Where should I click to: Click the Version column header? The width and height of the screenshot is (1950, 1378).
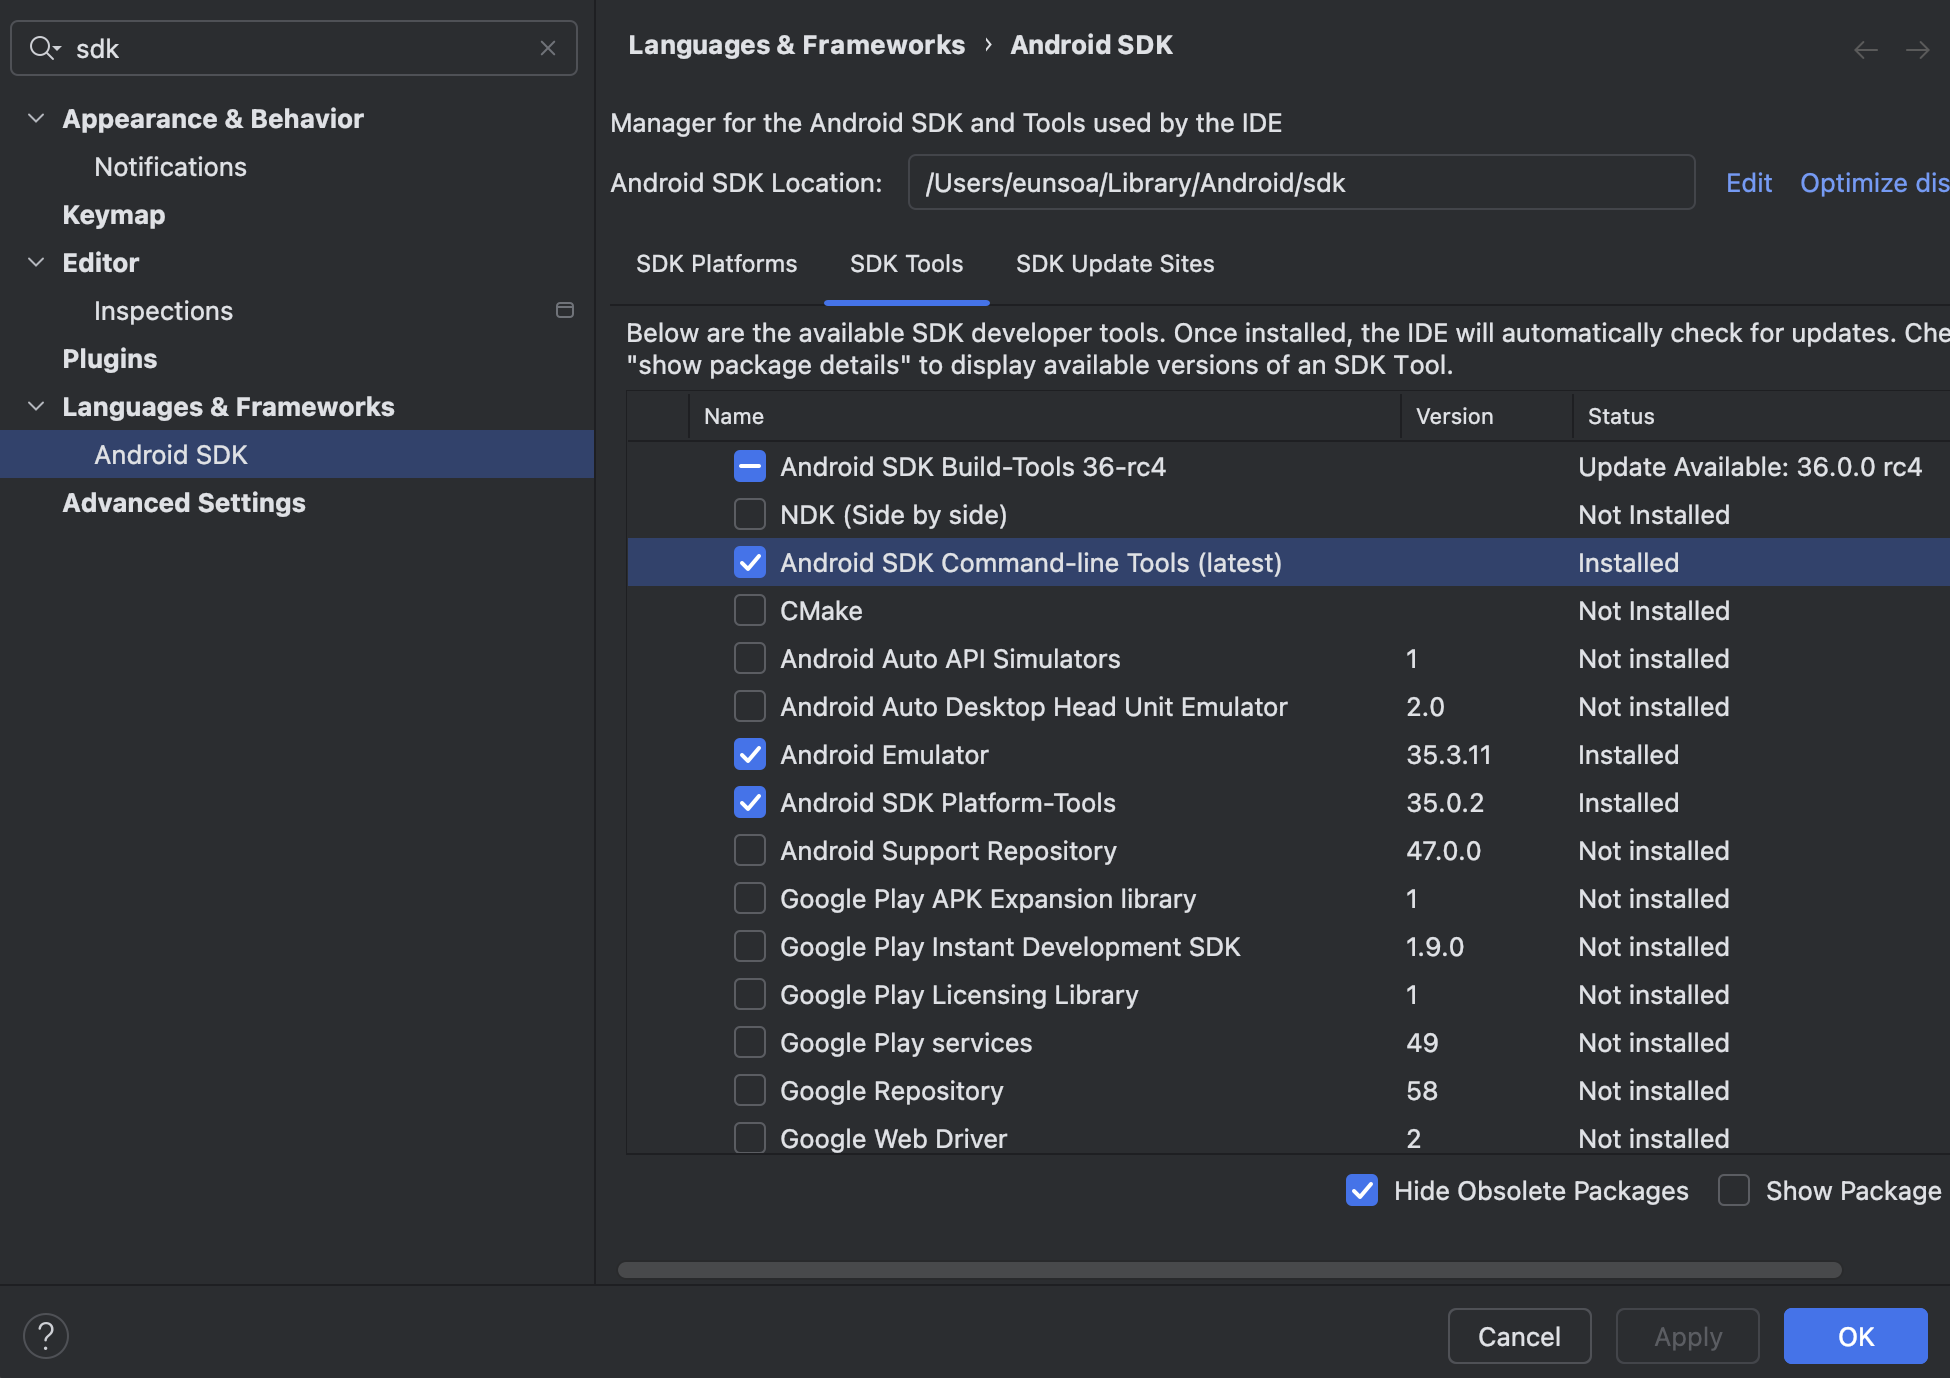1486,416
